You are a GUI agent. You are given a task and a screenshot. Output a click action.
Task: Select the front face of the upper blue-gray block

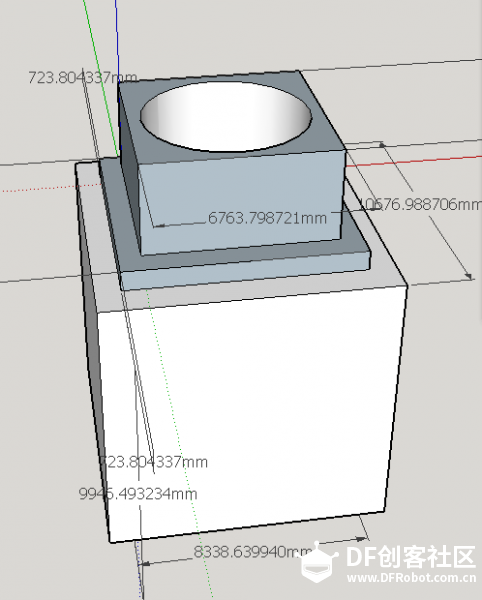coord(241,203)
